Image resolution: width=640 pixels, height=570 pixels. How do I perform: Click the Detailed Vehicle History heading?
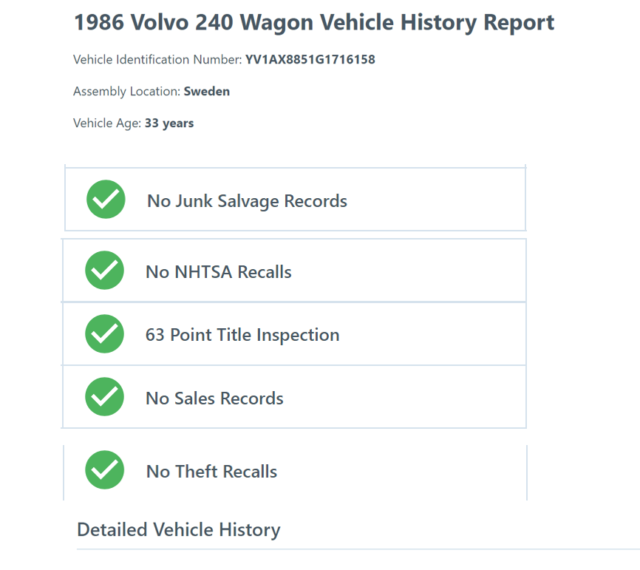(x=178, y=530)
